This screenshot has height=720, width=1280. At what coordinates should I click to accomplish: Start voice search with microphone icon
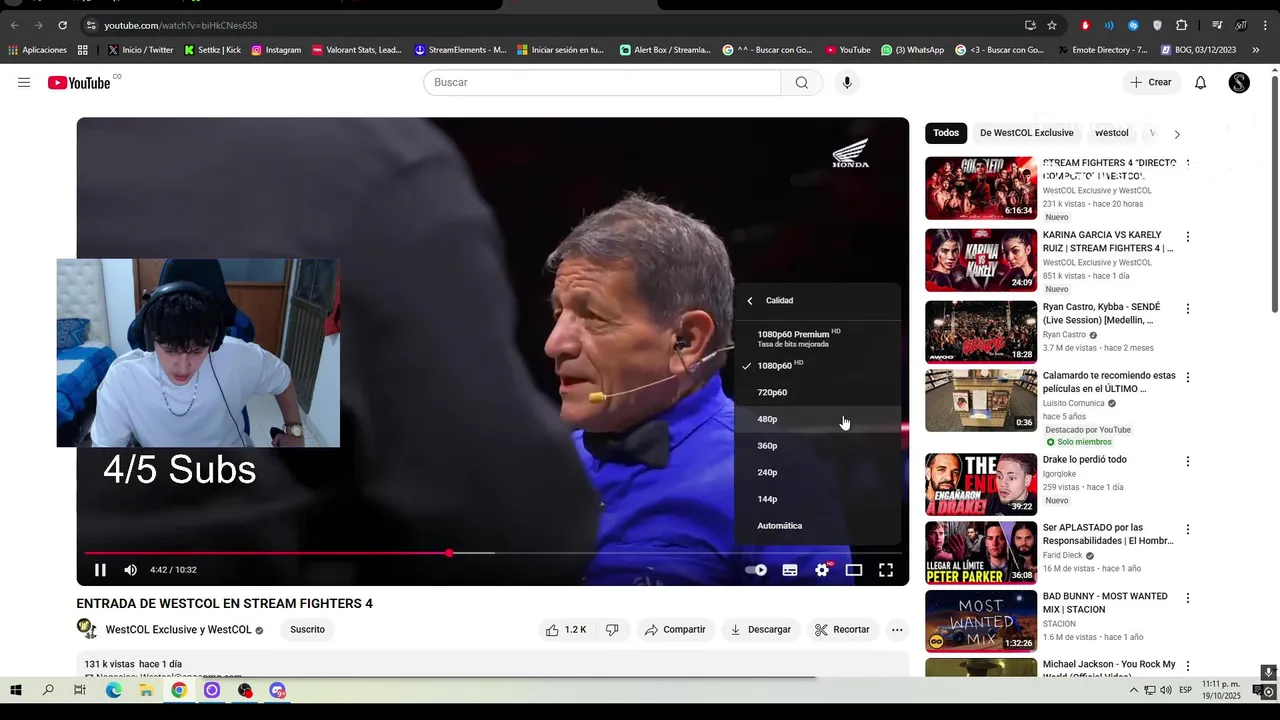(847, 82)
